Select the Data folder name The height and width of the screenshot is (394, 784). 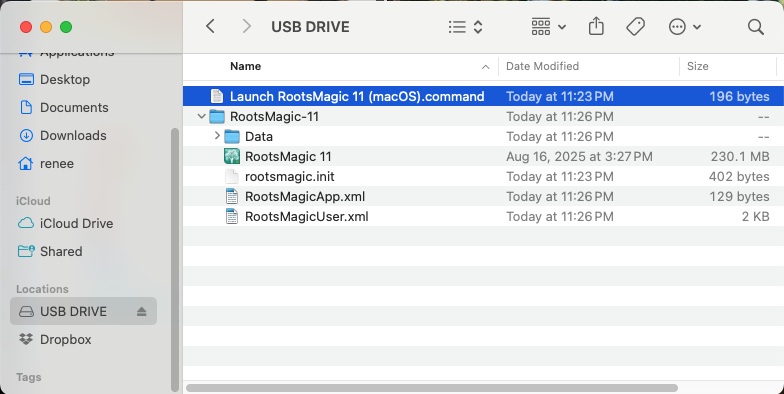tap(258, 136)
